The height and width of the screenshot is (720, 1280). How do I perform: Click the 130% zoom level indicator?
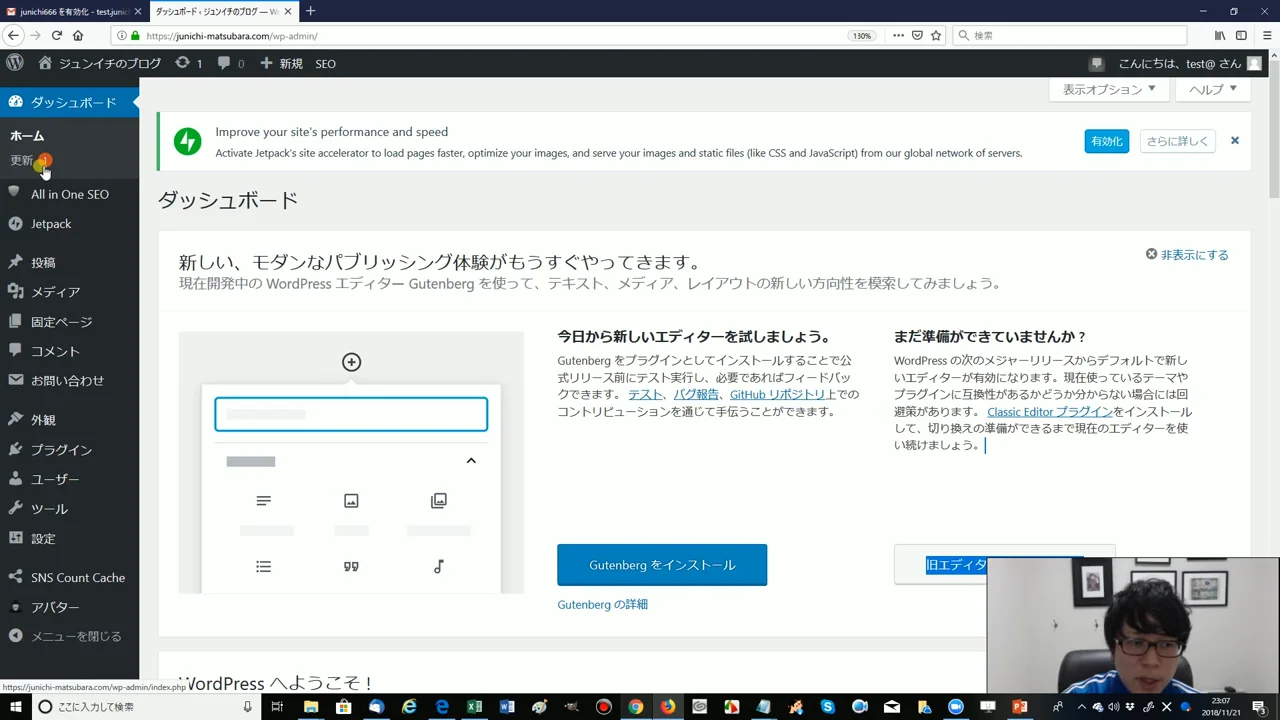(x=861, y=35)
